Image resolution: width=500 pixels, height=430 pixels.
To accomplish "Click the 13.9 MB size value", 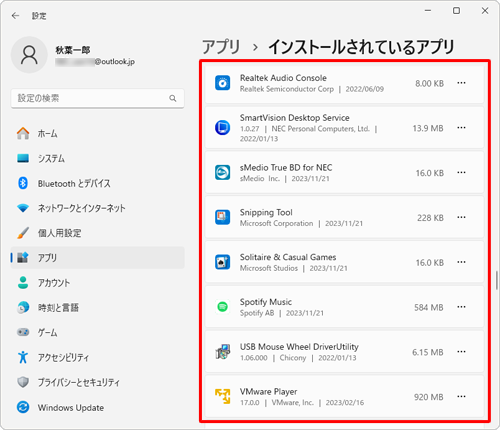I will tap(428, 128).
